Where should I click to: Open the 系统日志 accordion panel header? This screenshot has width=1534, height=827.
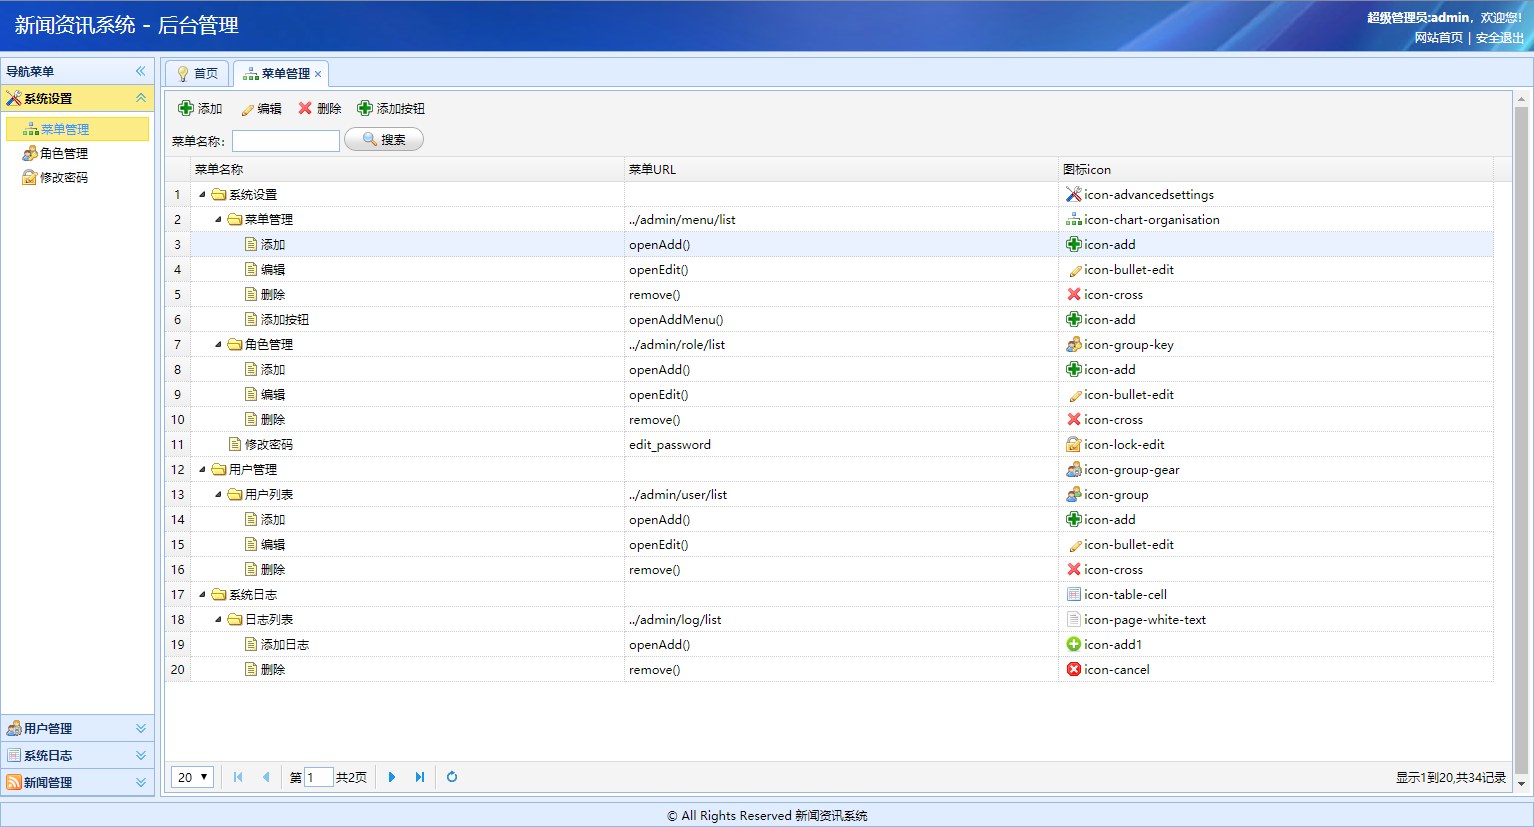[x=77, y=755]
